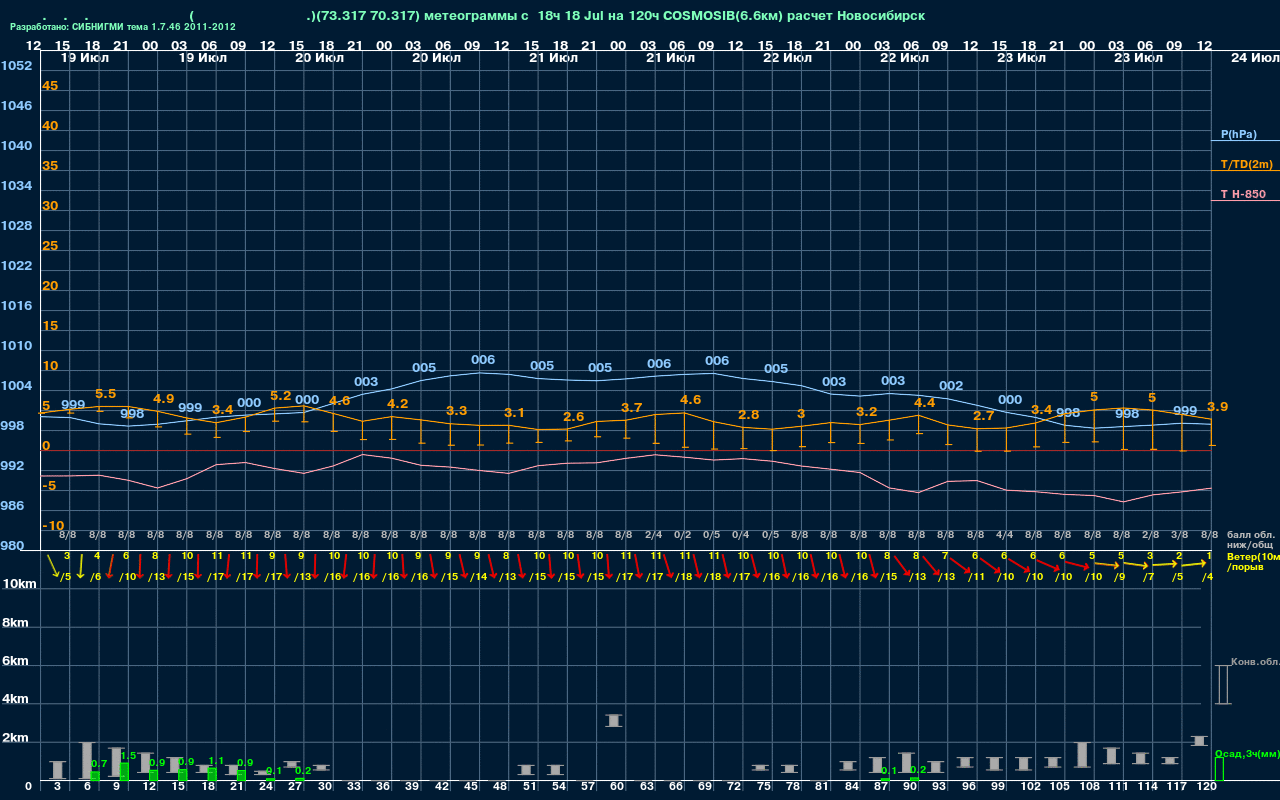
Task: Click the 1.1 green precipitation amount label
Action: [x=216, y=761]
